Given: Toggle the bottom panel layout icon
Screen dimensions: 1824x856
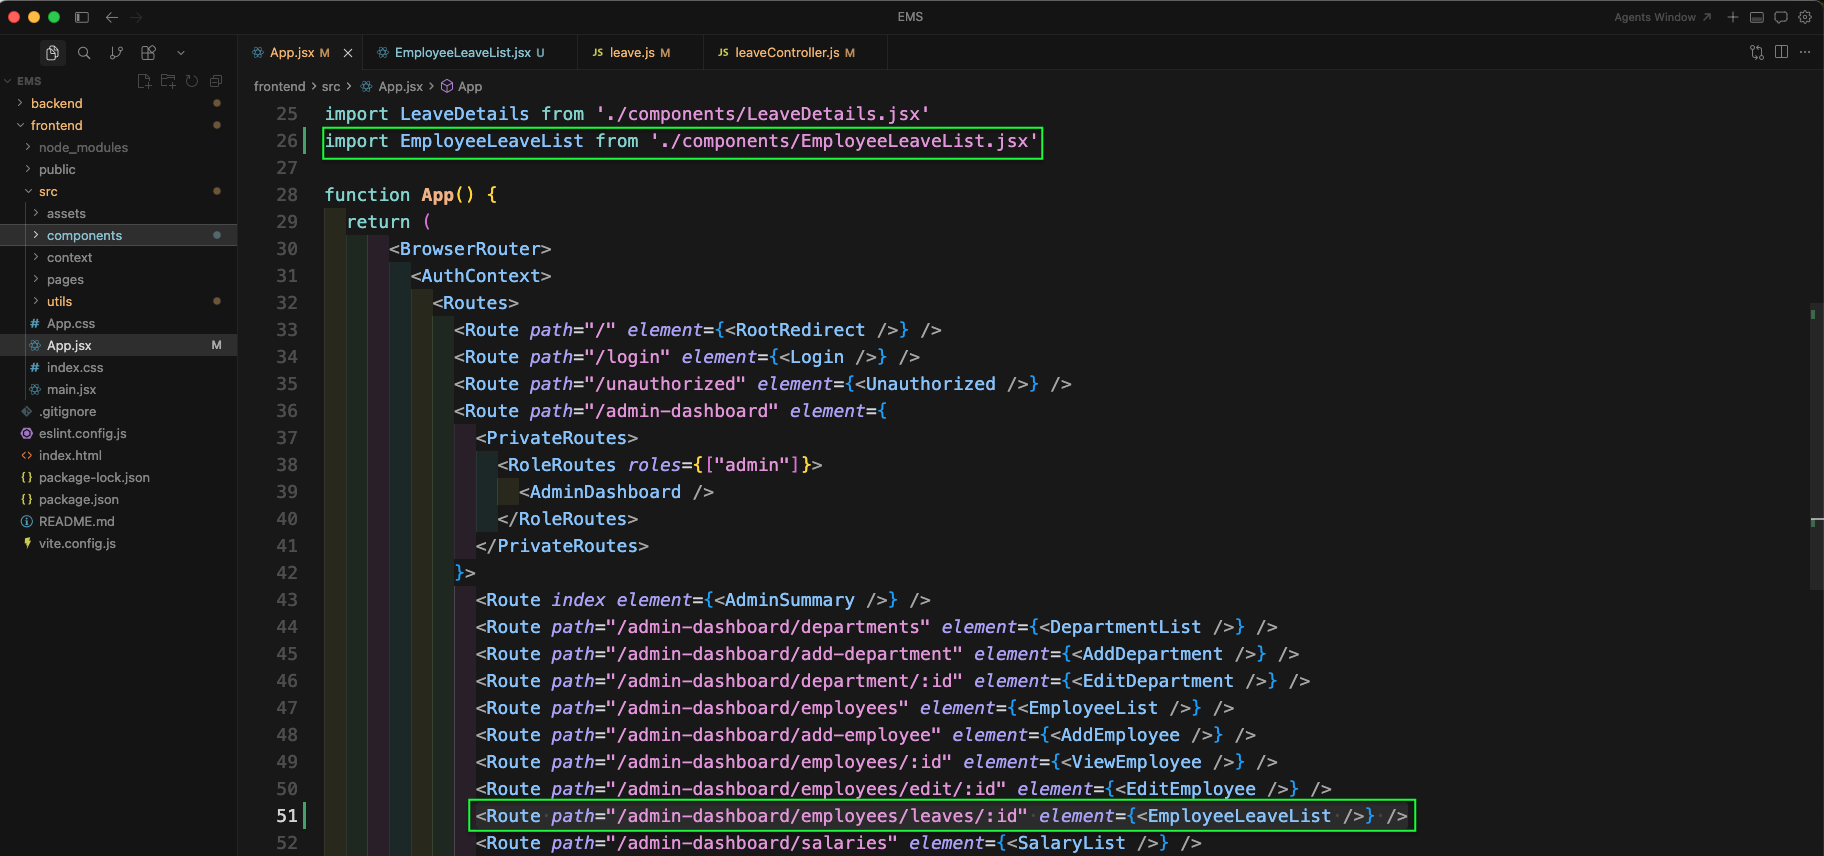Looking at the screenshot, I should [1757, 17].
